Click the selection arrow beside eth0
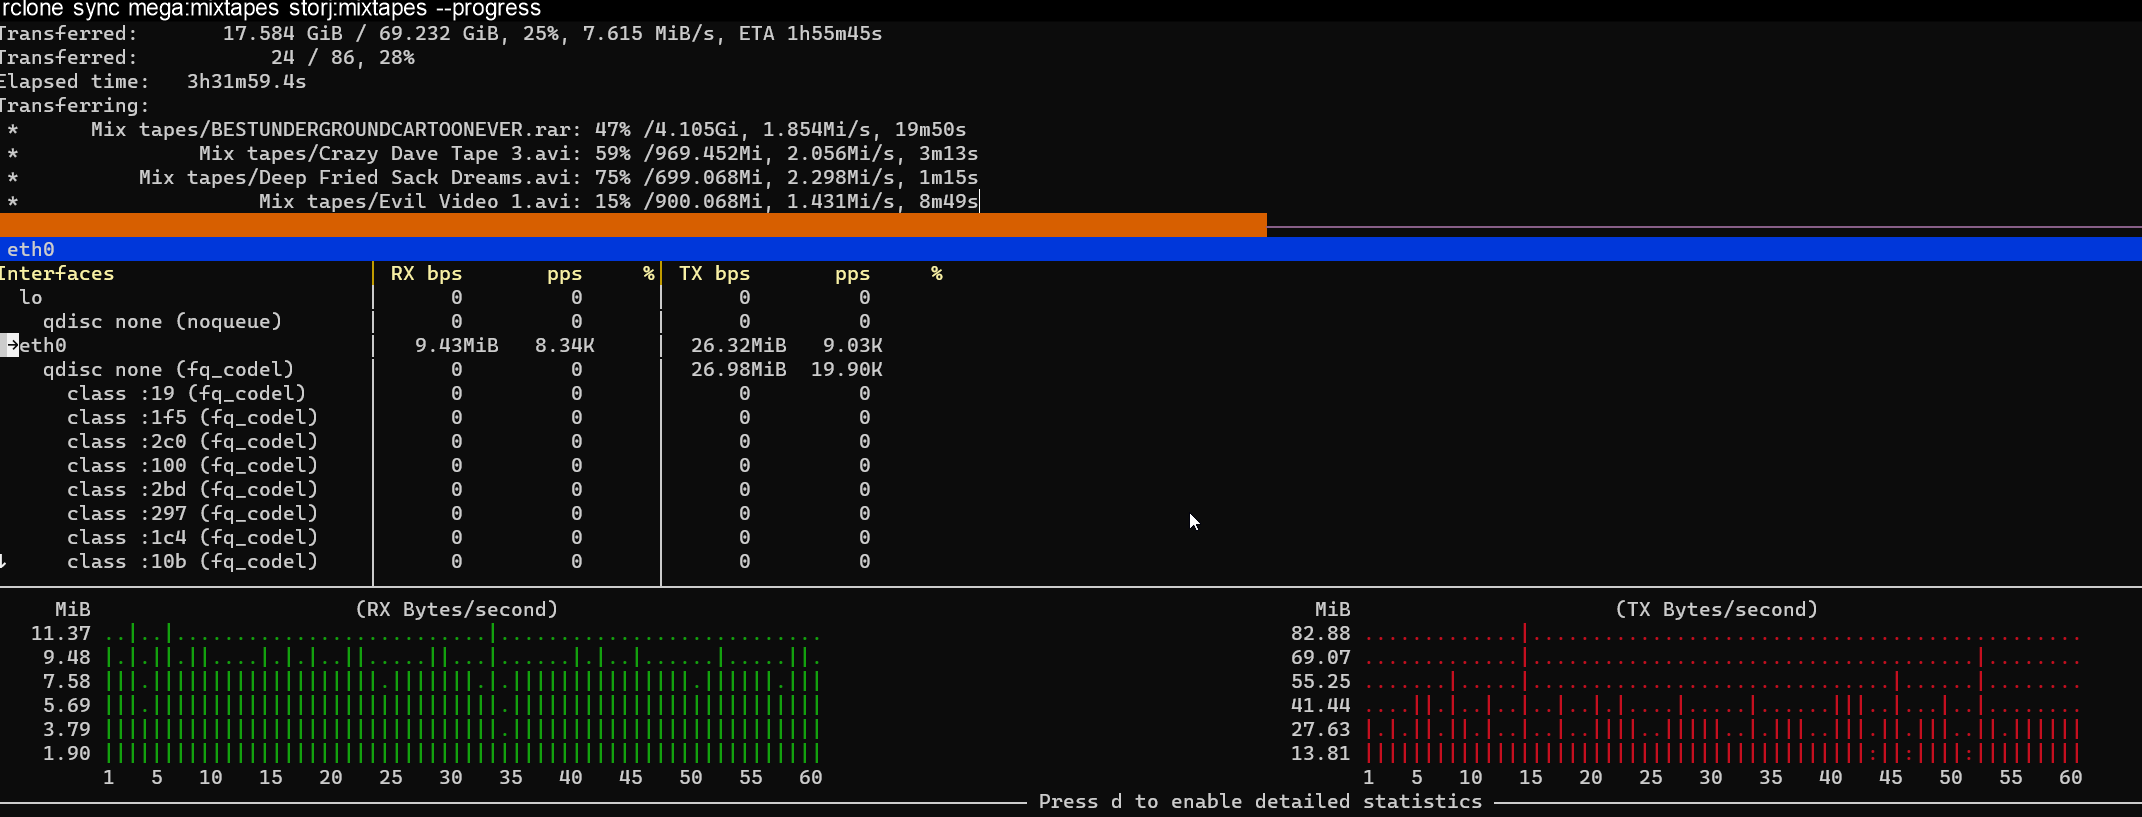This screenshot has width=2142, height=817. click(10, 345)
